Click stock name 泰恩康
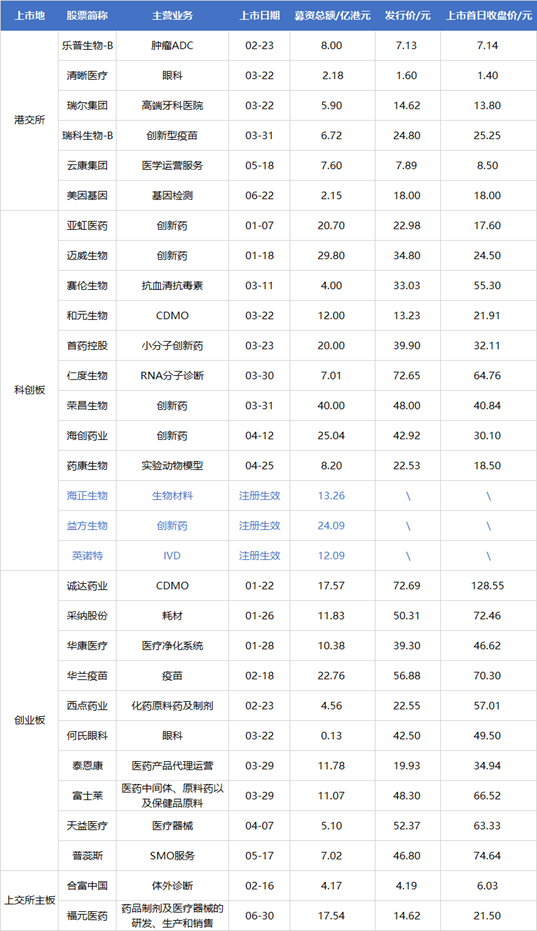This screenshot has height=931, width=537. [x=87, y=766]
